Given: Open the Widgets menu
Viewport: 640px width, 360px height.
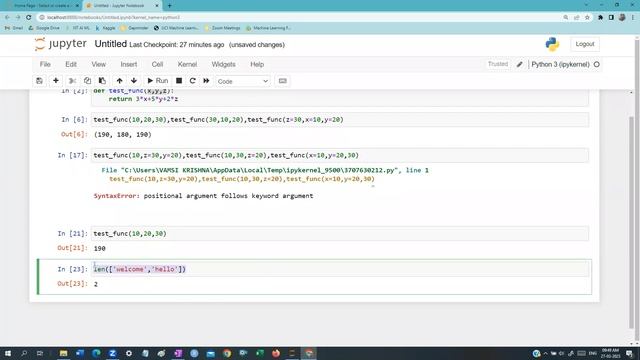Looking at the screenshot, I should pos(223,64).
